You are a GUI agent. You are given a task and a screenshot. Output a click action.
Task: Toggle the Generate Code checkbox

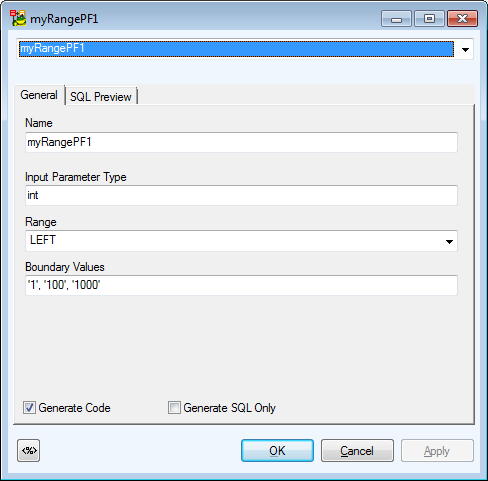coord(29,408)
